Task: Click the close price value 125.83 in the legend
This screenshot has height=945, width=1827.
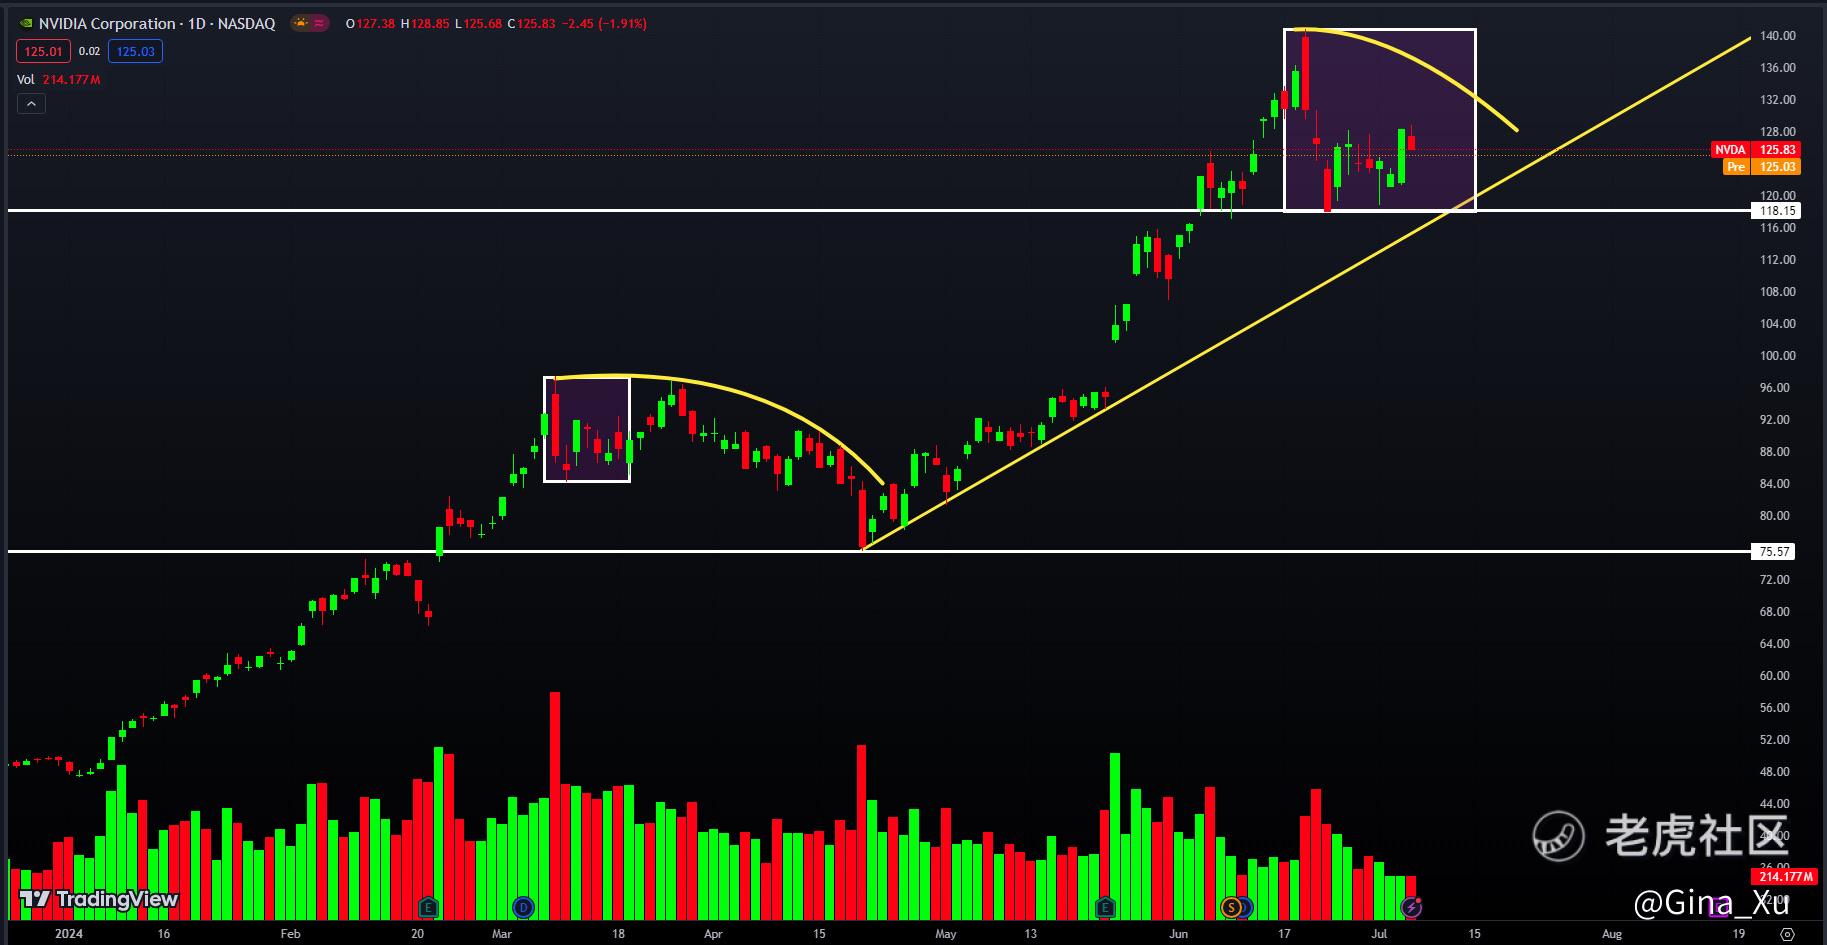Action: point(536,24)
